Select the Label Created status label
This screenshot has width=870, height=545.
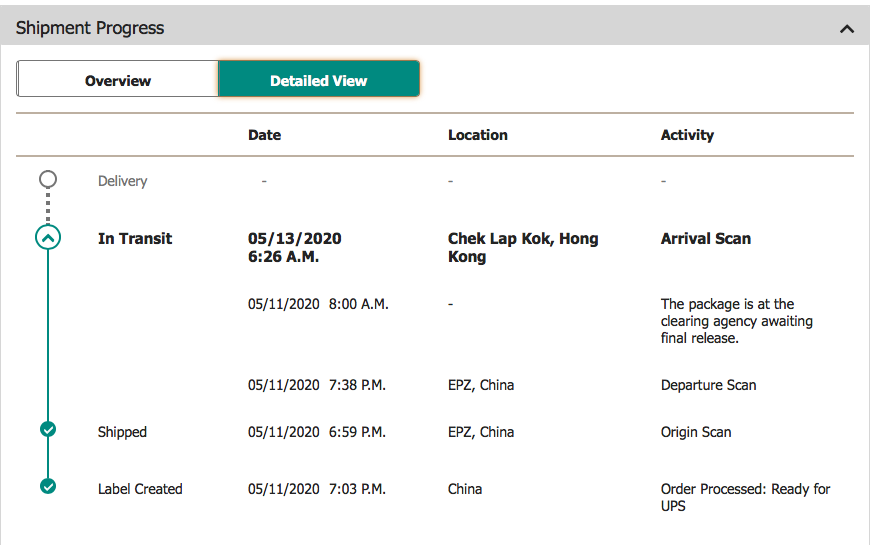pyautogui.click(x=140, y=489)
